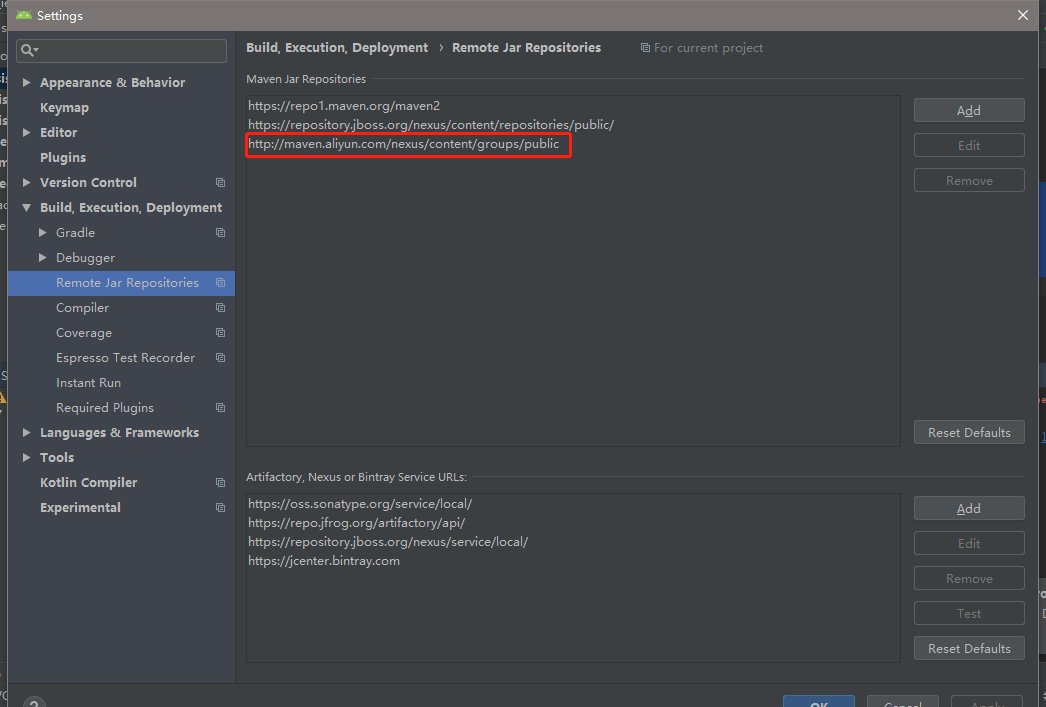Open the Required Plugins page
Image resolution: width=1046 pixels, height=707 pixels.
(105, 408)
